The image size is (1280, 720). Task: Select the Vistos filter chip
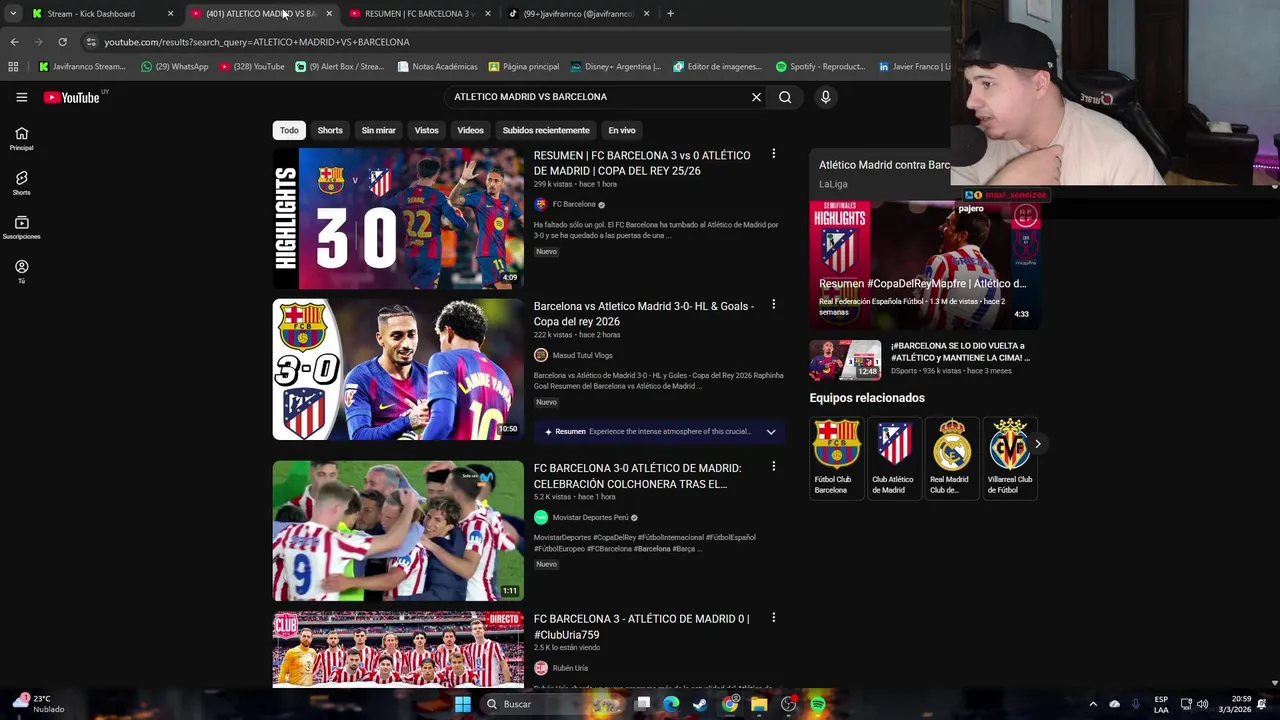pyautogui.click(x=427, y=130)
